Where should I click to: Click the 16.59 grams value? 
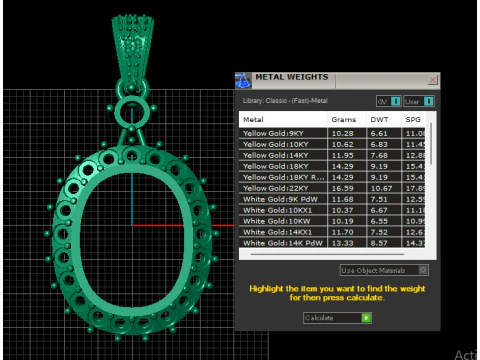[x=342, y=188]
